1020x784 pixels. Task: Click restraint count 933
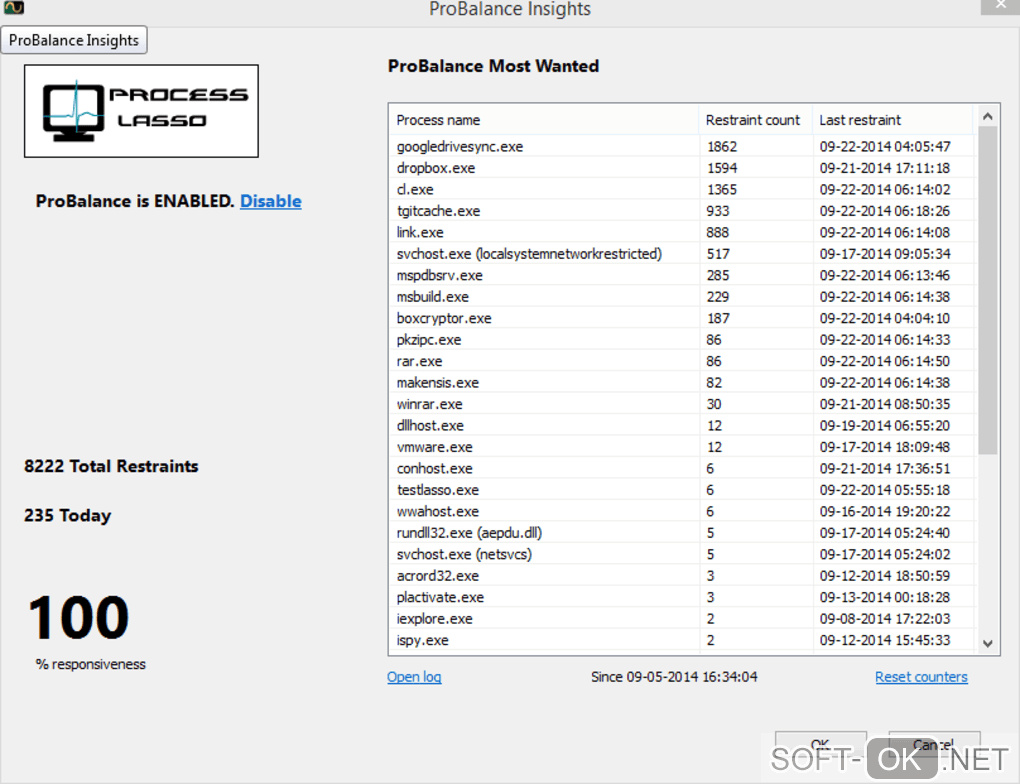coord(718,211)
